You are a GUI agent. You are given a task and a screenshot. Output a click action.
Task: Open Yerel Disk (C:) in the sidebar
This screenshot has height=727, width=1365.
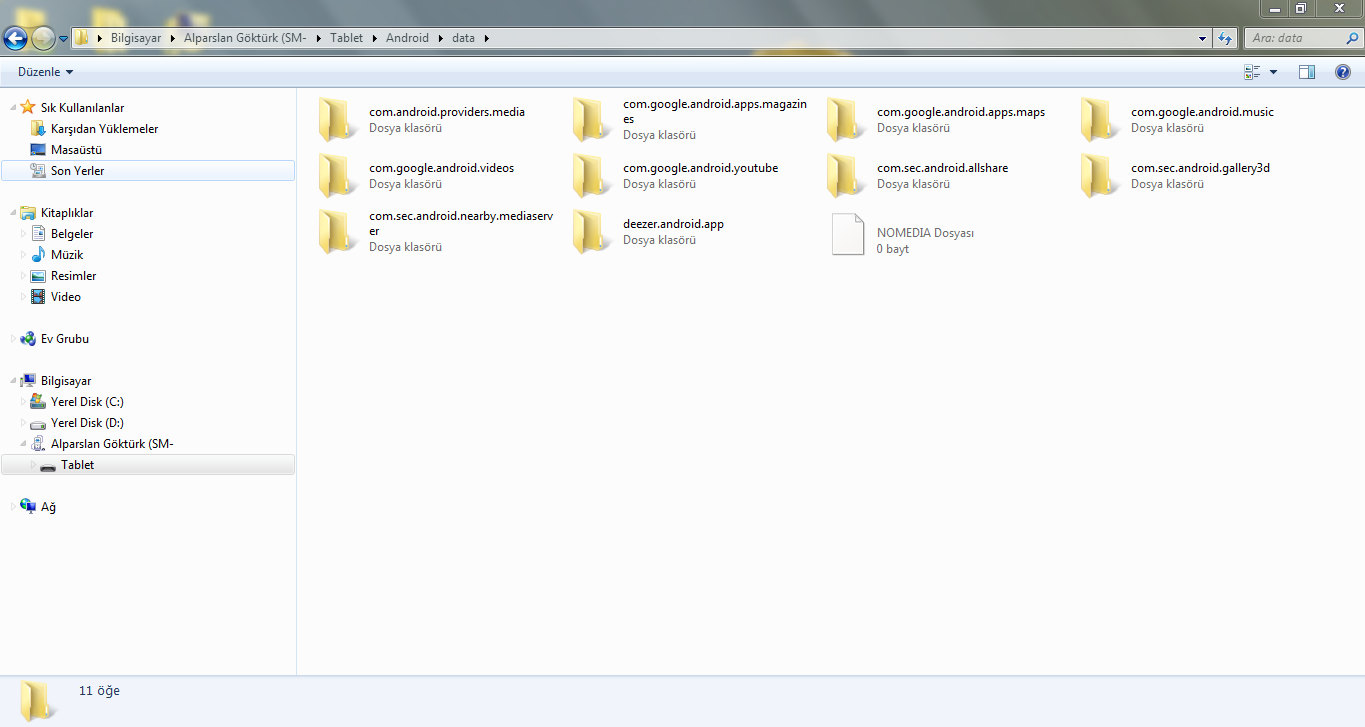(87, 401)
